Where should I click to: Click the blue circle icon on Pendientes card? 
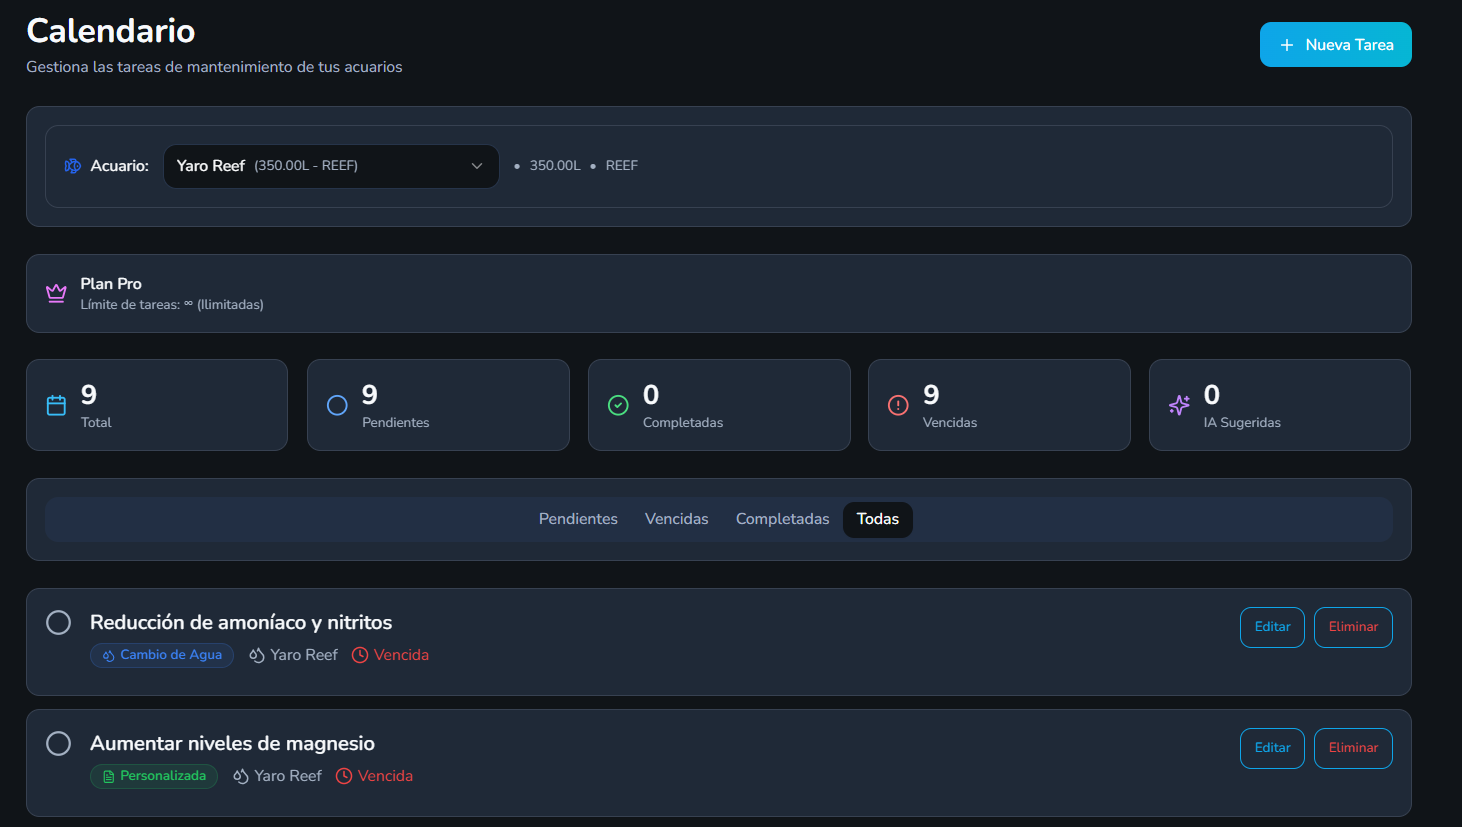pos(337,405)
